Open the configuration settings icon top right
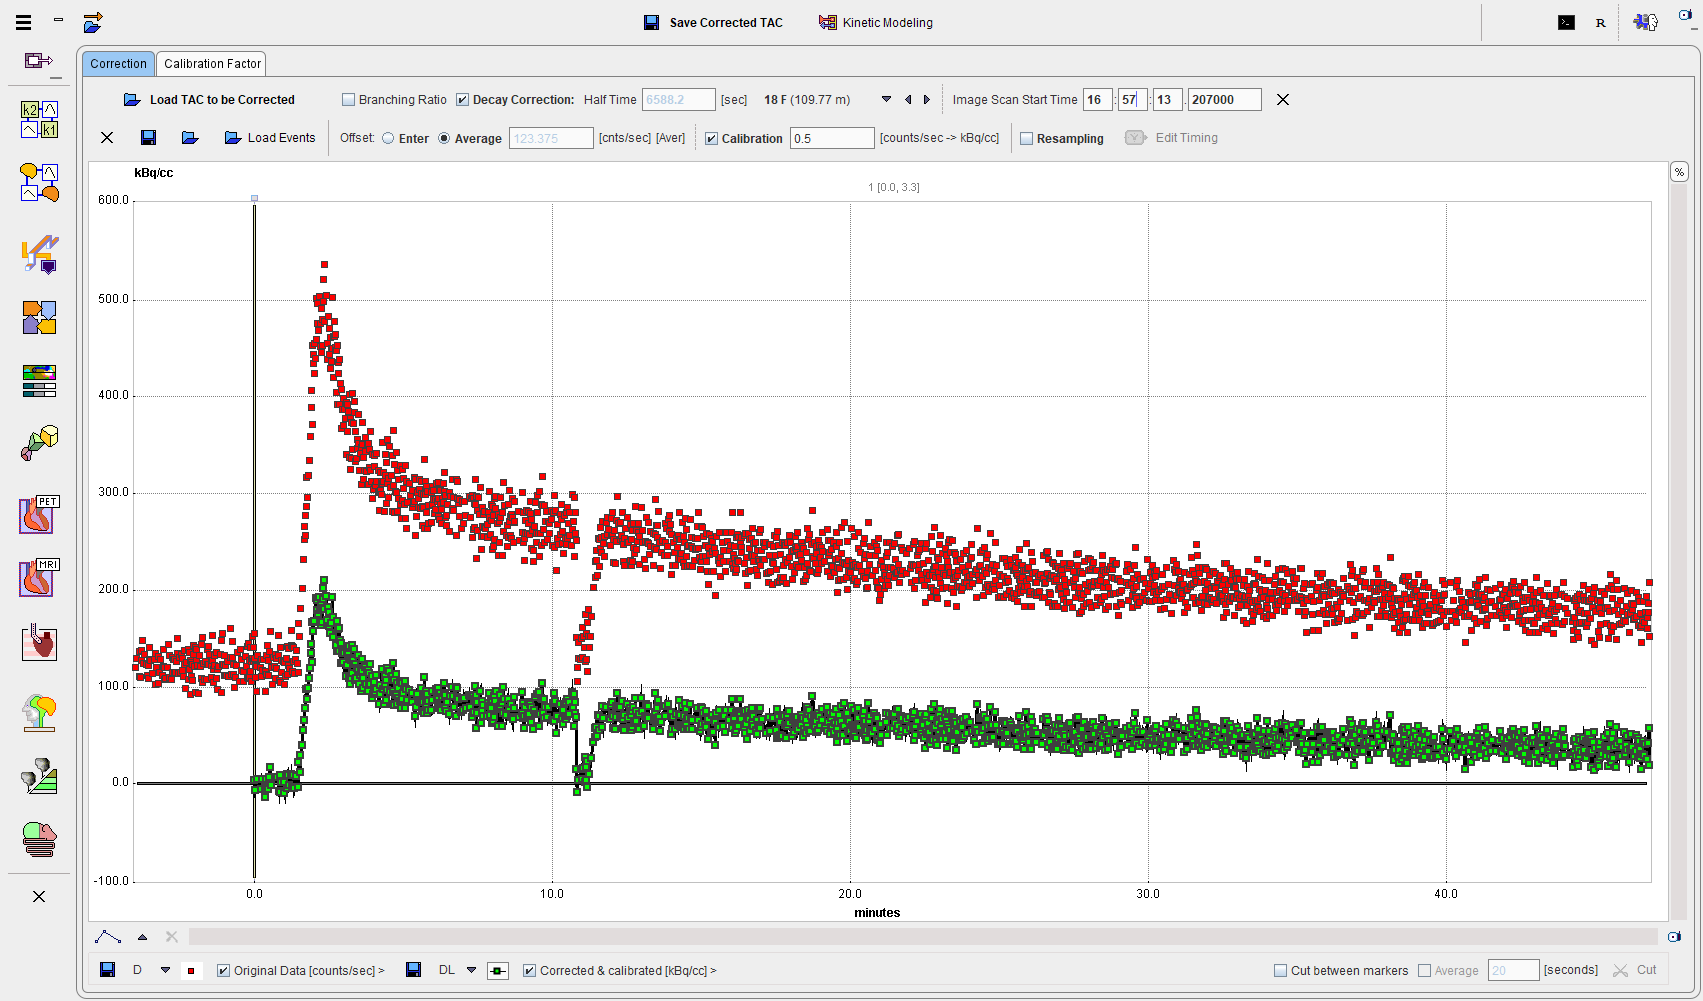 pyautogui.click(x=1646, y=22)
